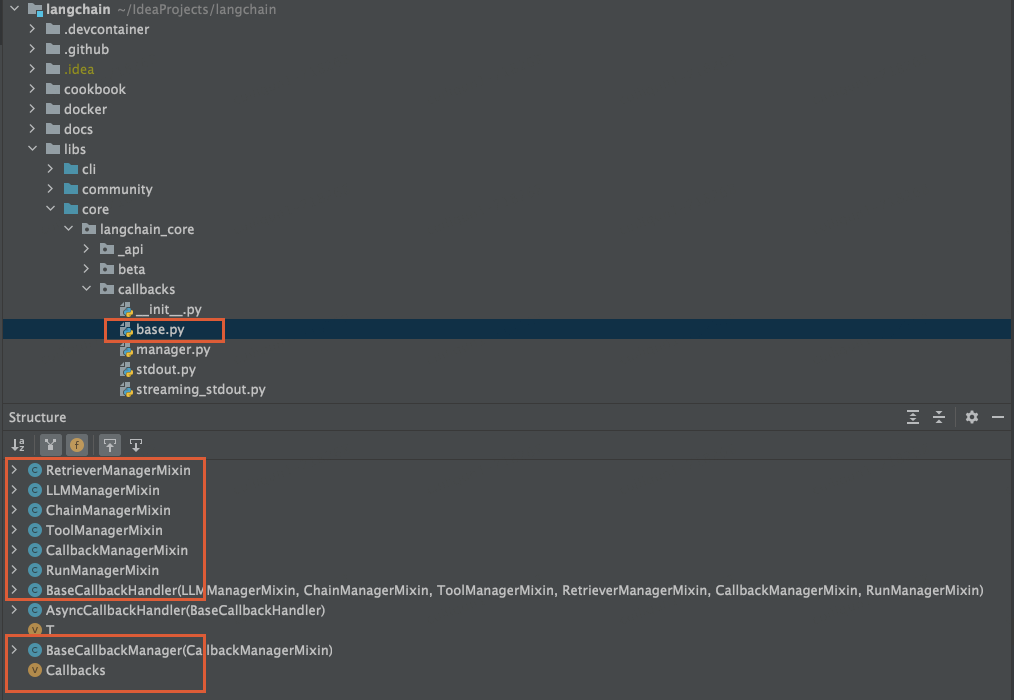Click class icon of RunManagerMixin
1014x700 pixels.
(x=35, y=571)
